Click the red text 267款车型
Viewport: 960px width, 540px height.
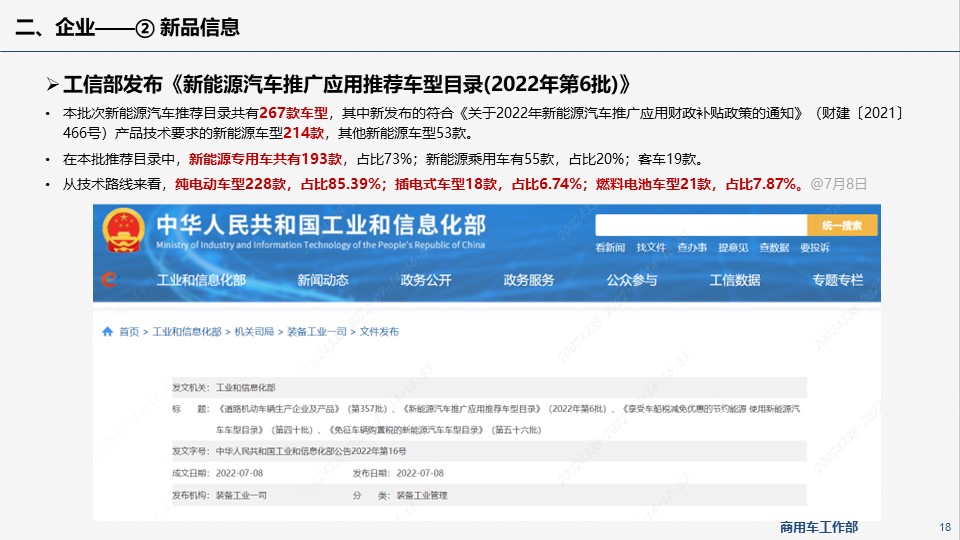[x=293, y=113]
